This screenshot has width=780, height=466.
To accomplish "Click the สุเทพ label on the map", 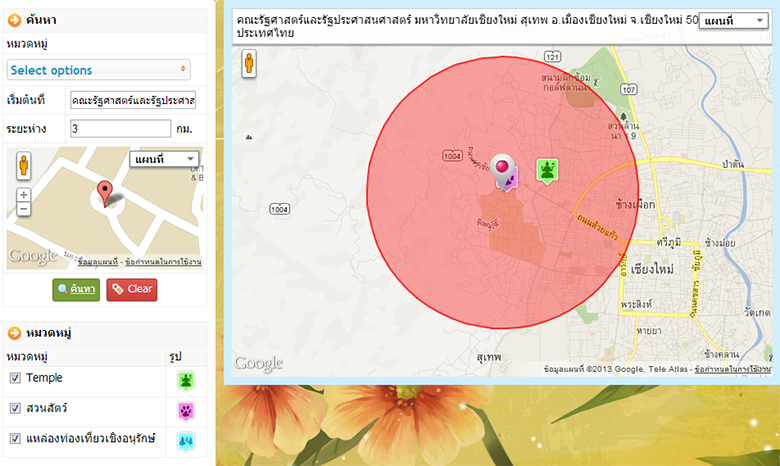I will point(488,357).
